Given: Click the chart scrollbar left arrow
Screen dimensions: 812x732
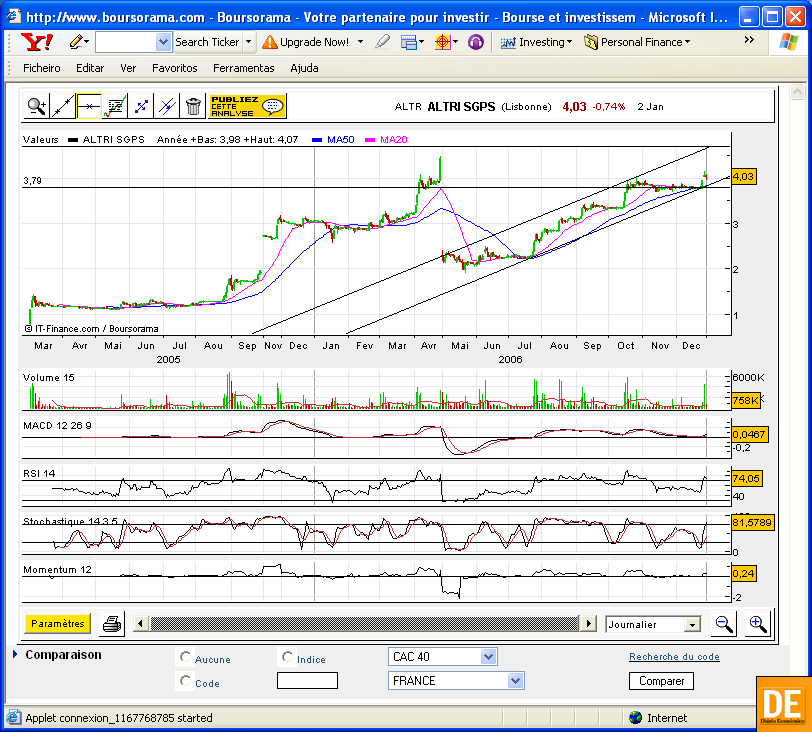Looking at the screenshot, I should 140,623.
